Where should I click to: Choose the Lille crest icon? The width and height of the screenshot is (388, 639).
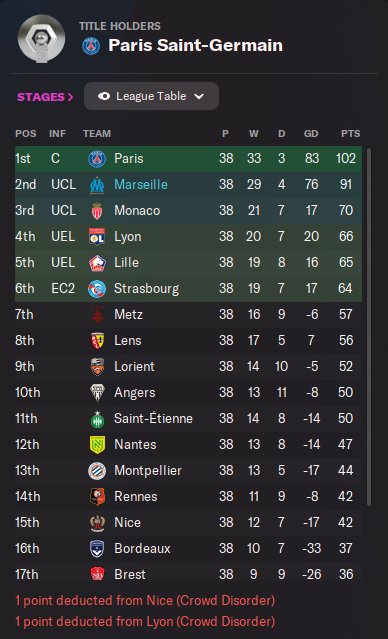pyautogui.click(x=97, y=263)
